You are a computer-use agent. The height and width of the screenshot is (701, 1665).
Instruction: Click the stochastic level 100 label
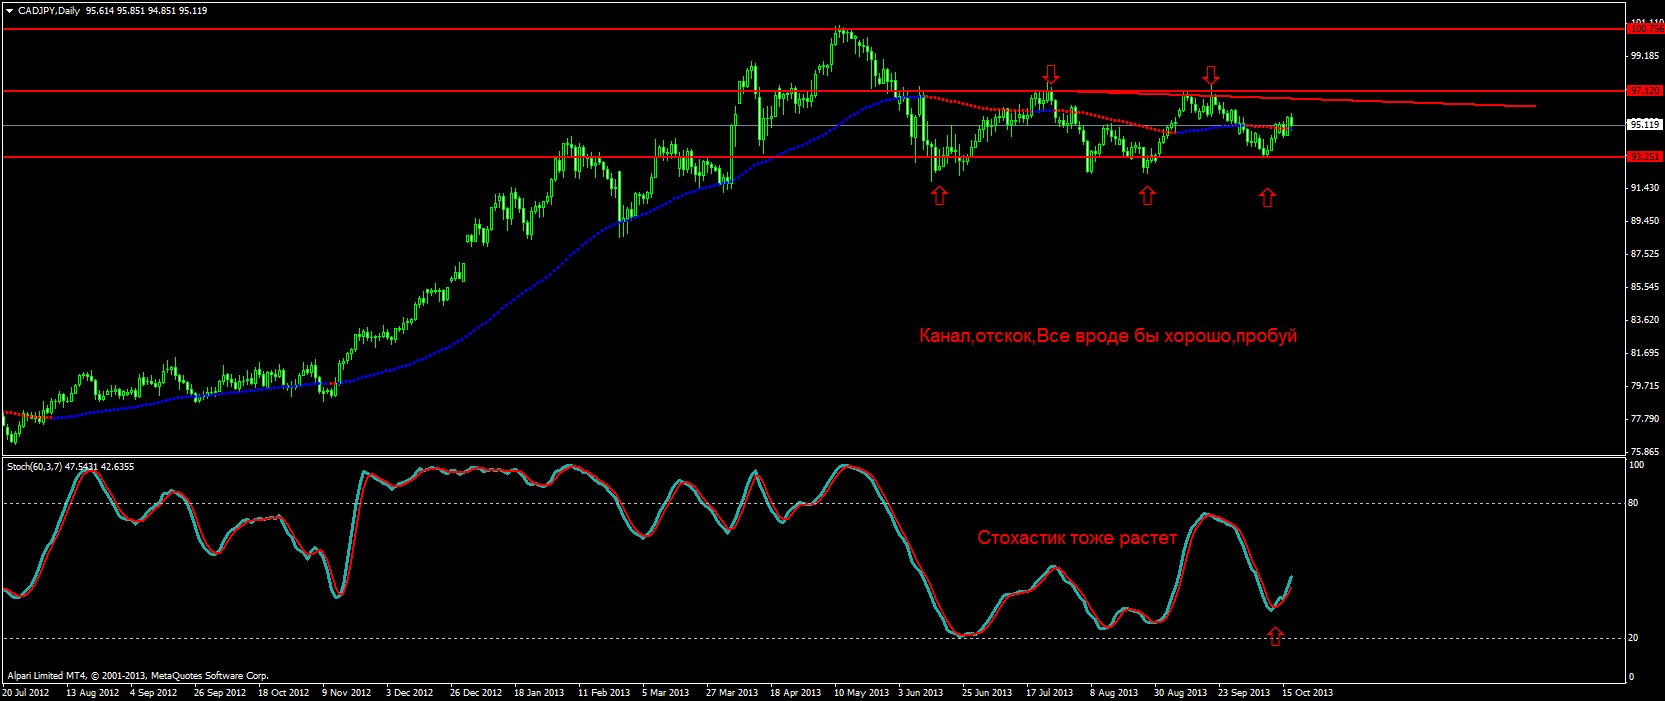tap(1636, 465)
